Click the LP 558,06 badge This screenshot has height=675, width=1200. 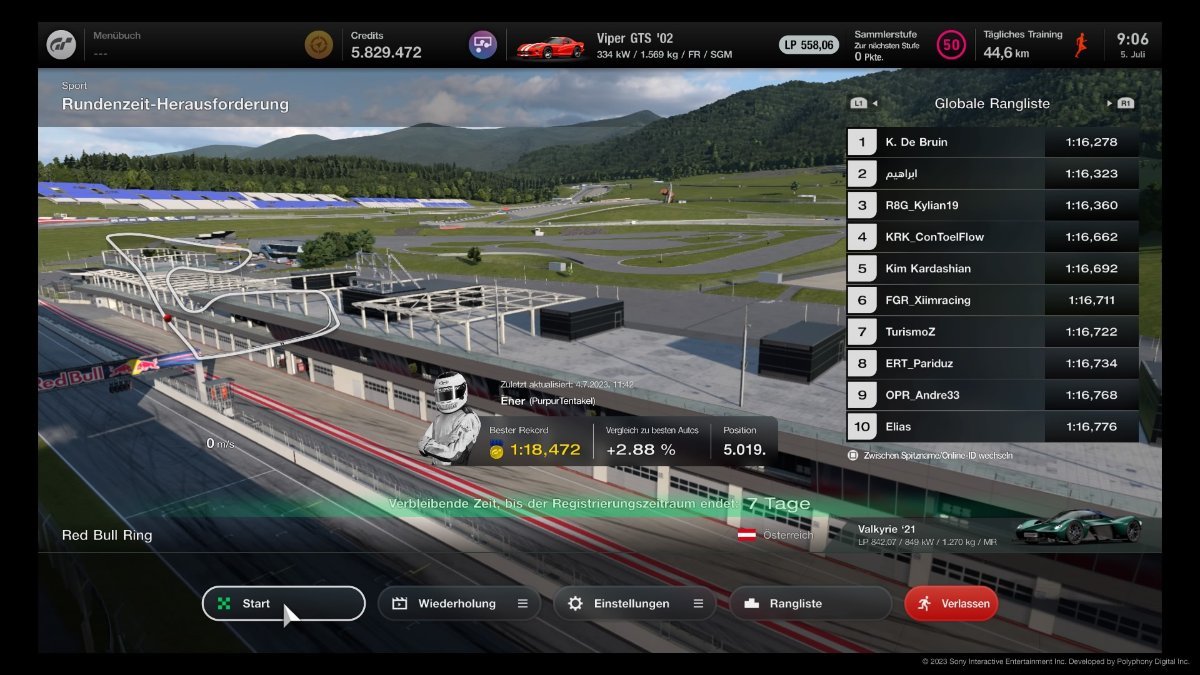pos(809,45)
